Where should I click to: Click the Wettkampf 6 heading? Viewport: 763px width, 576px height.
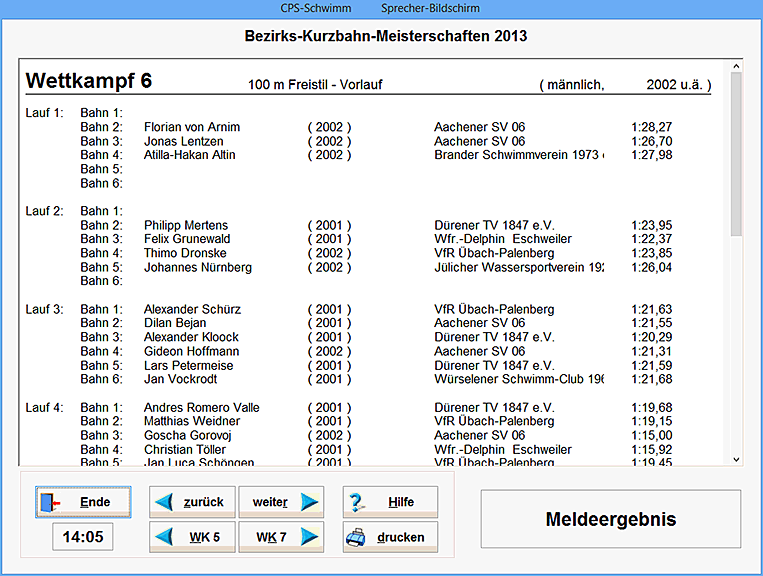click(88, 81)
